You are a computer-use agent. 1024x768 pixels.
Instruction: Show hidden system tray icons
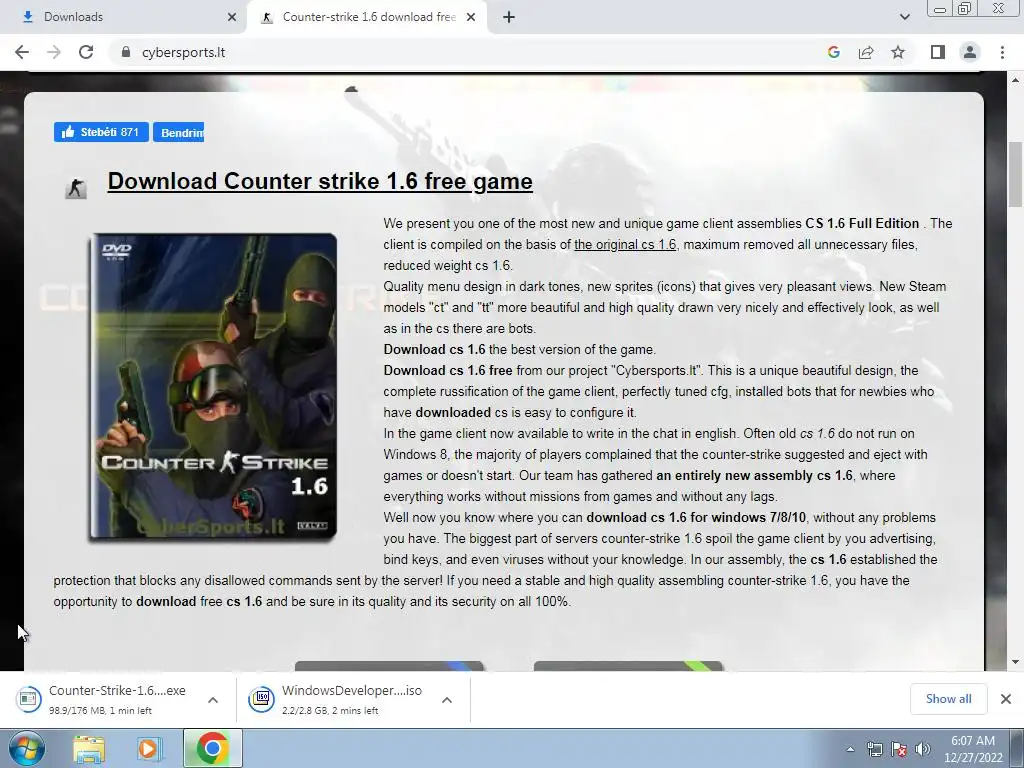pos(850,749)
